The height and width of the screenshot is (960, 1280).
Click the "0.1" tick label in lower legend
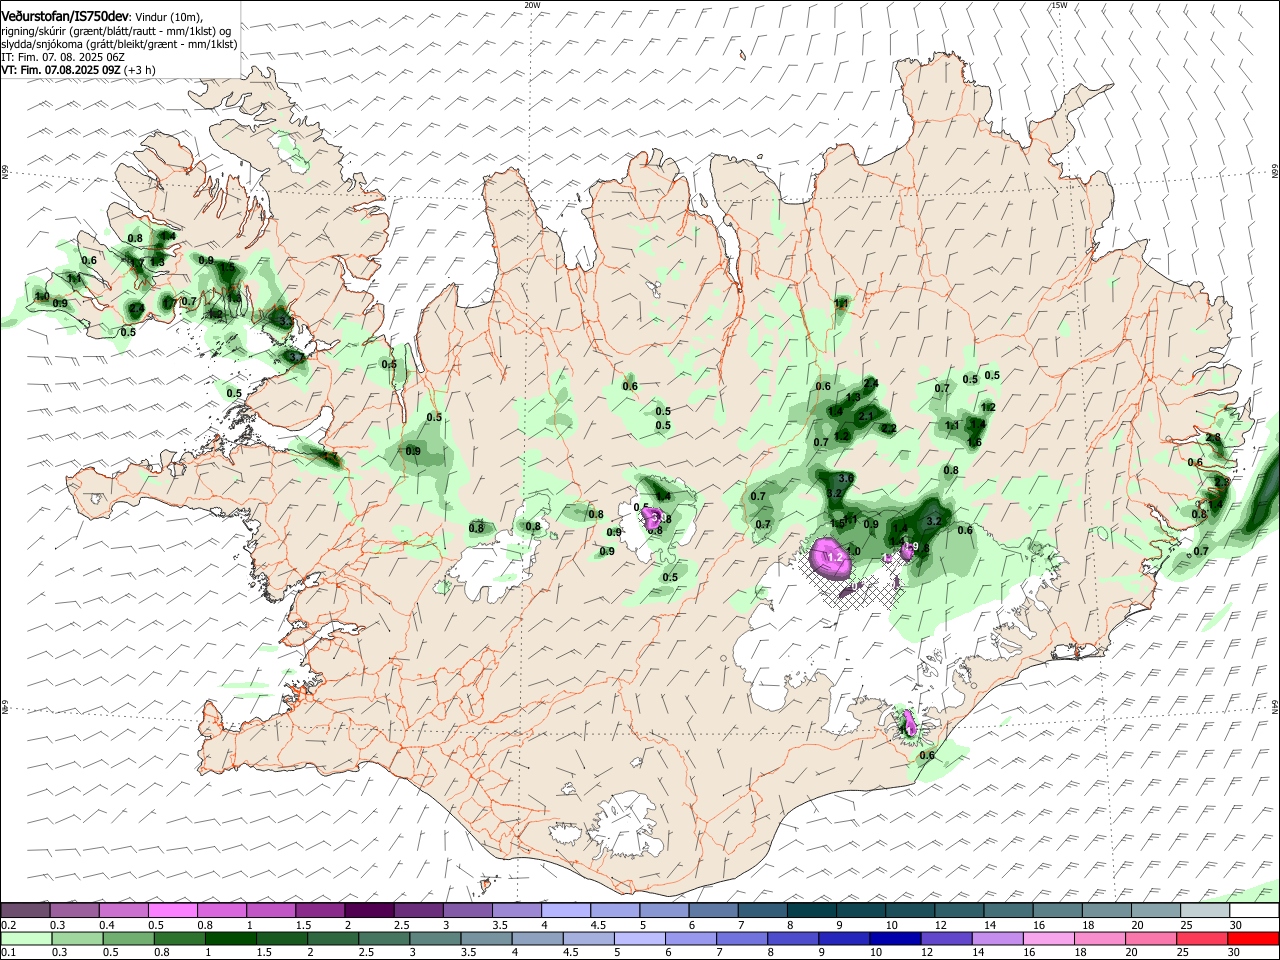coord(9,952)
